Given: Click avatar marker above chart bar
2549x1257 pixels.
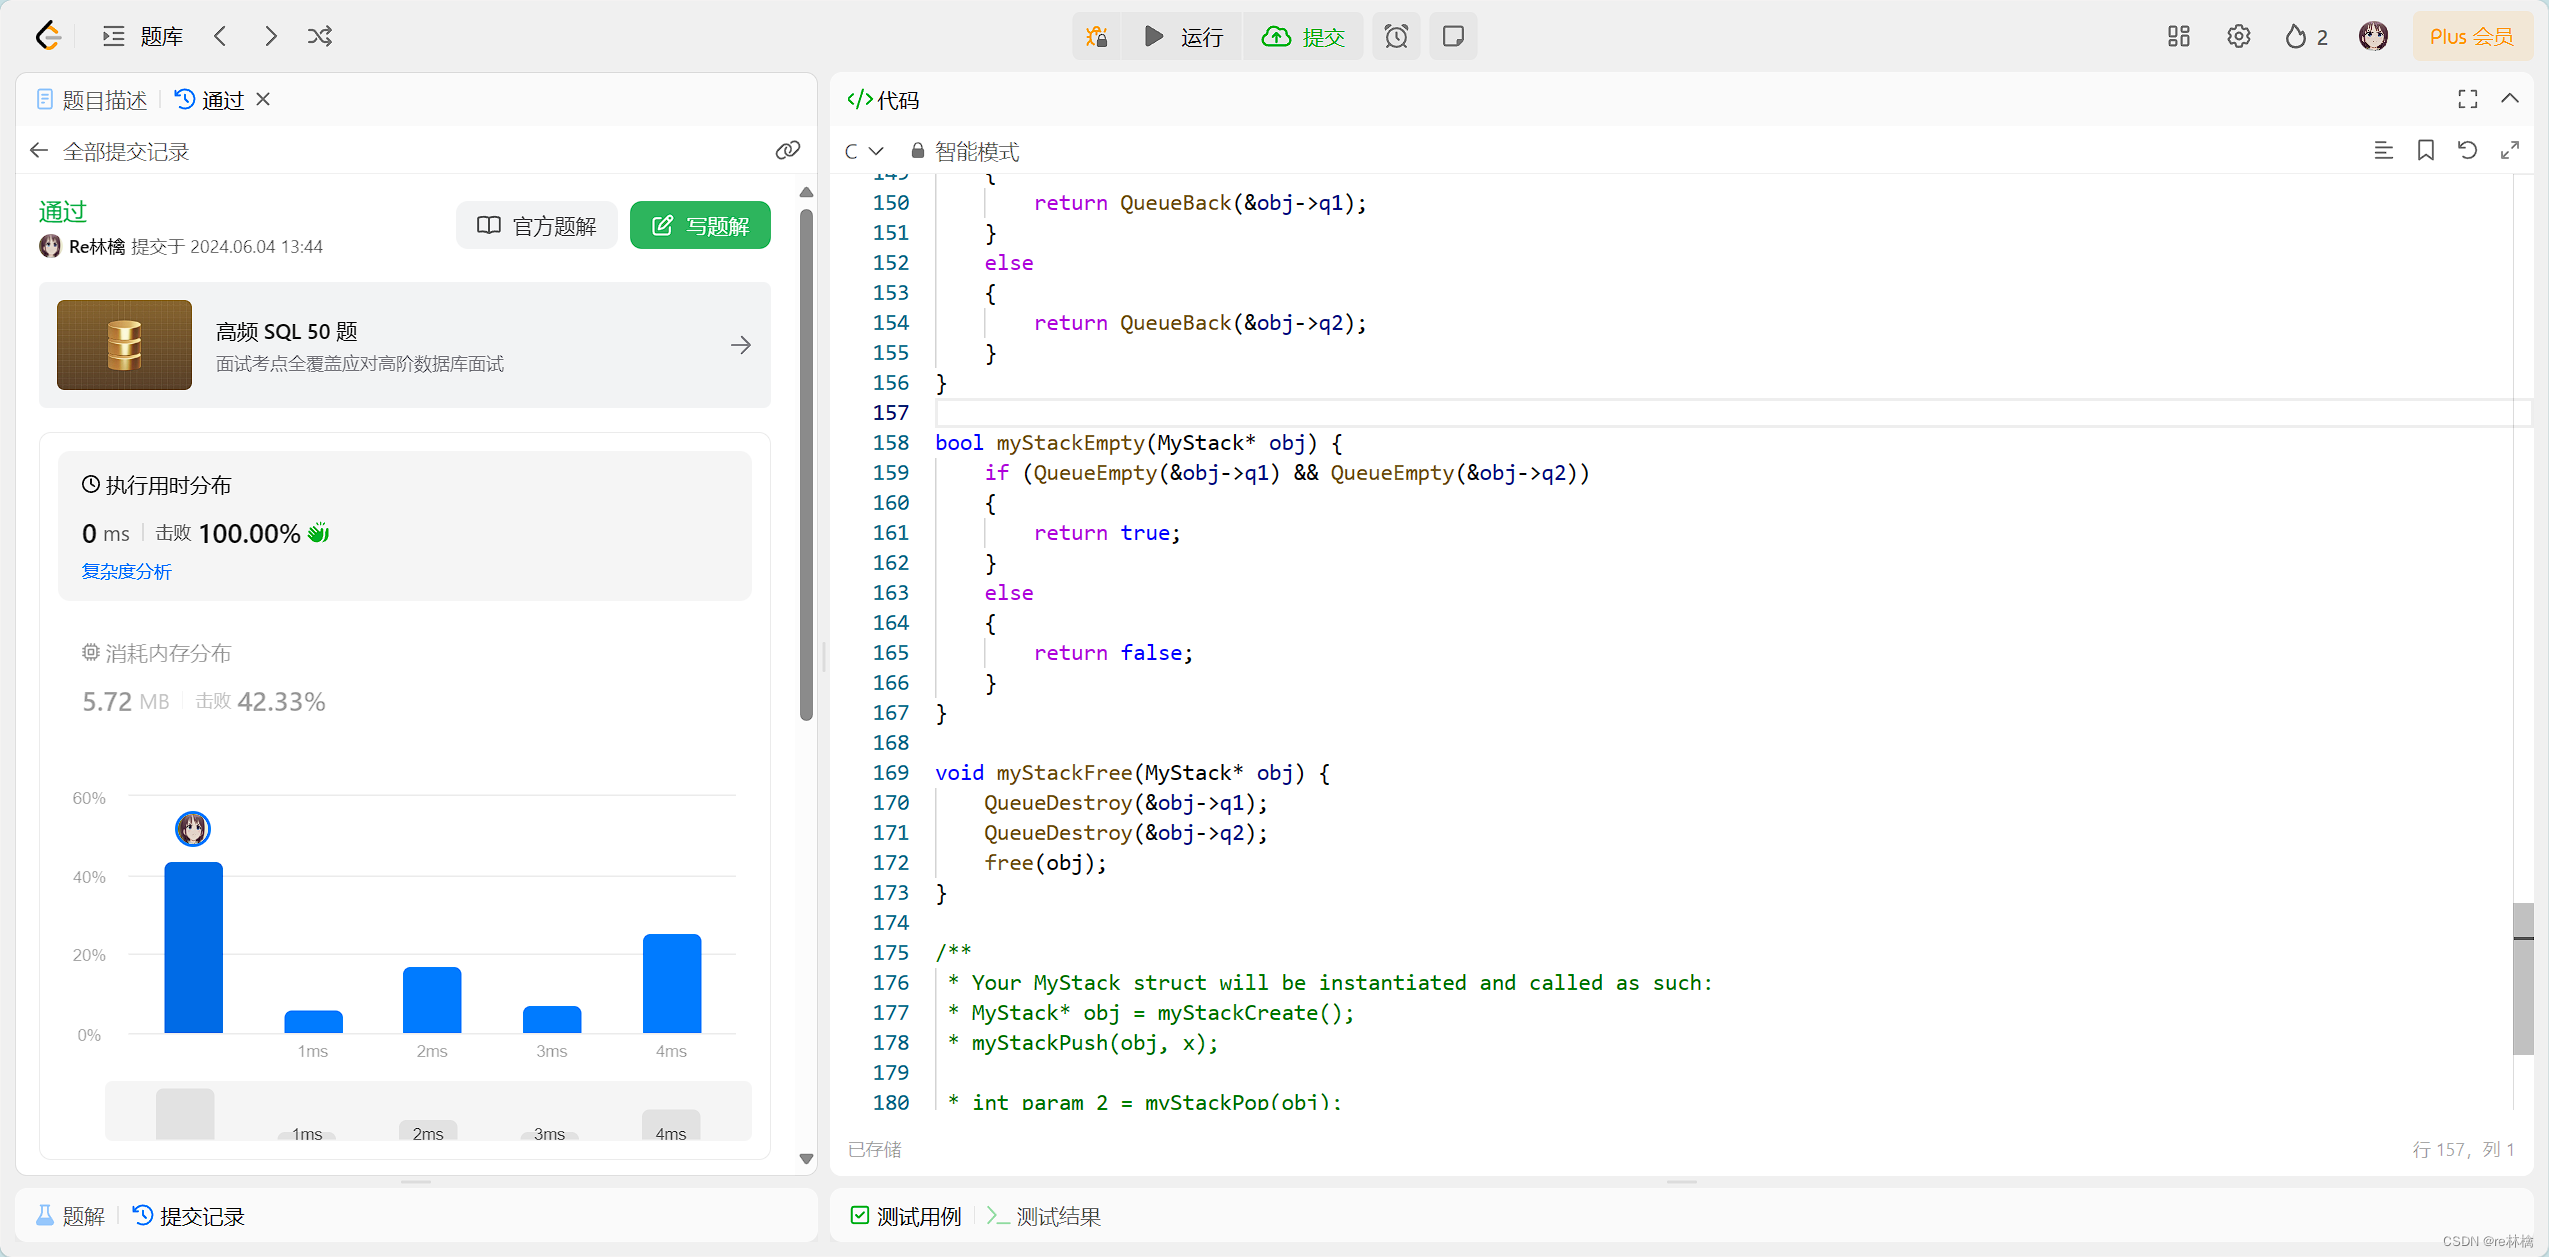Looking at the screenshot, I should [193, 829].
